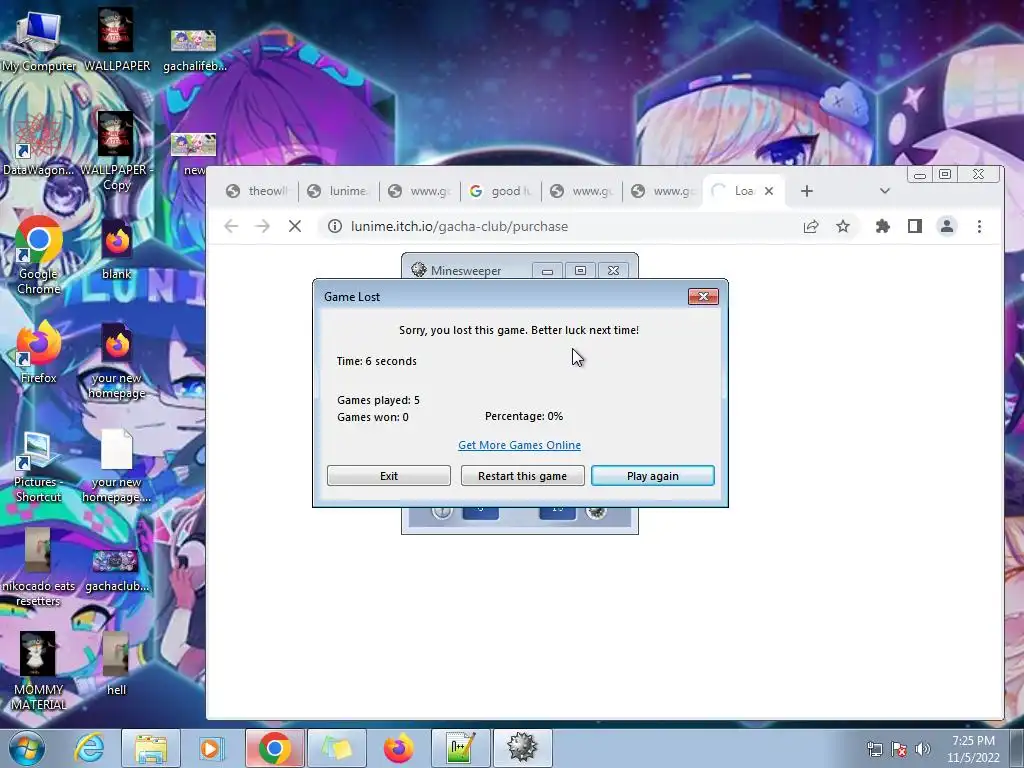The width and height of the screenshot is (1024, 768).
Task: Click Play again in Game Lost dialog
Action: [652, 475]
